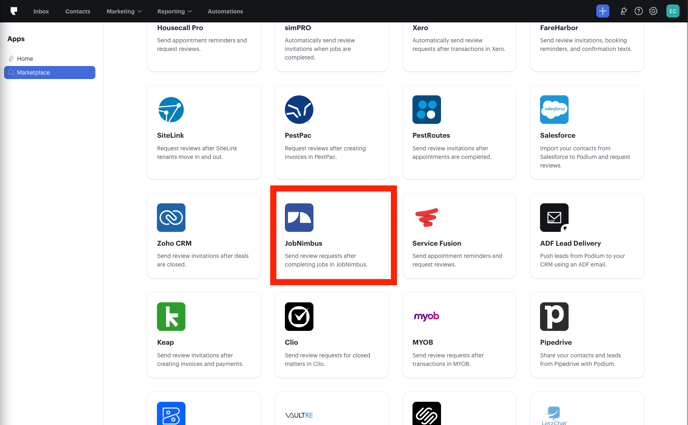Viewport: 688px width, 425px height.
Task: Open the FareHarbor app title
Action: 559,28
